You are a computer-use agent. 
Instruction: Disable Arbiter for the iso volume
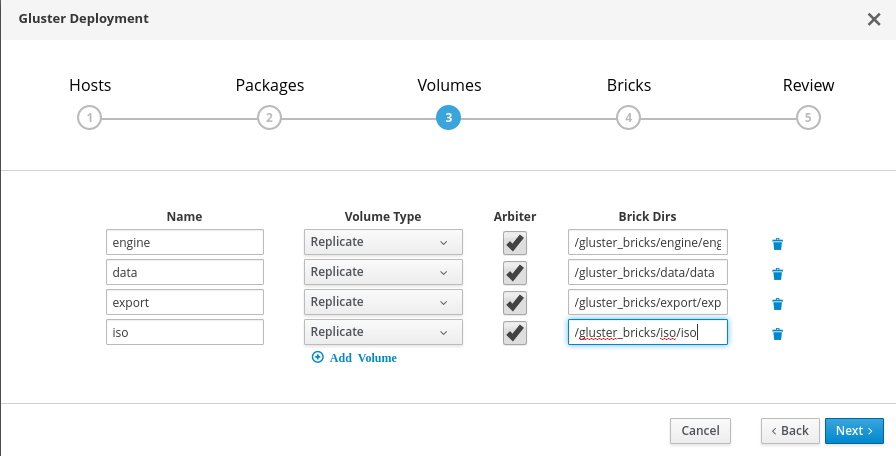click(515, 332)
